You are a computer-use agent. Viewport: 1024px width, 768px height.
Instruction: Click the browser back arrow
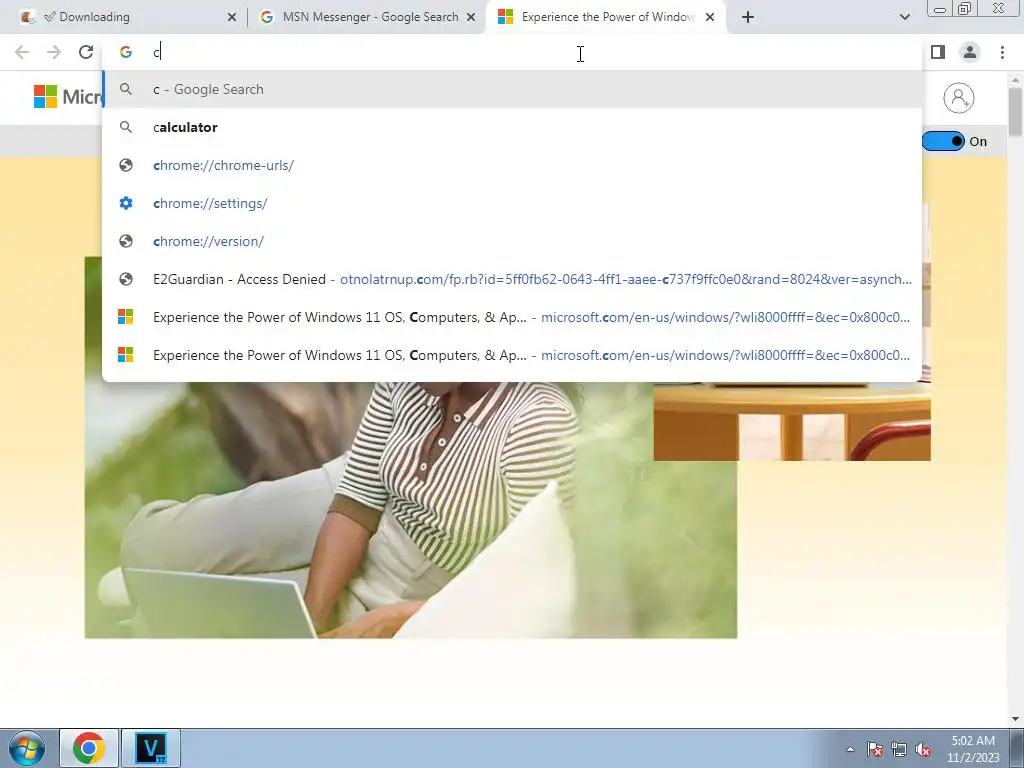(x=22, y=52)
